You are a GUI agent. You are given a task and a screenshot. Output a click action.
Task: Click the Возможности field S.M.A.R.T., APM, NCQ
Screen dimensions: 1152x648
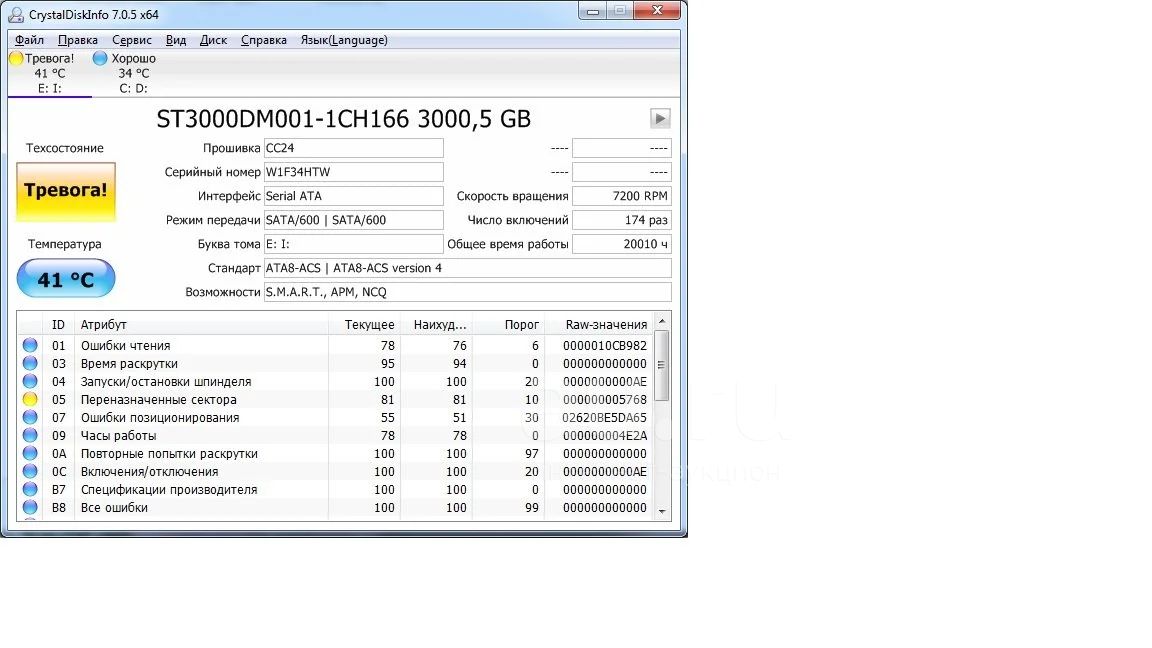click(467, 292)
